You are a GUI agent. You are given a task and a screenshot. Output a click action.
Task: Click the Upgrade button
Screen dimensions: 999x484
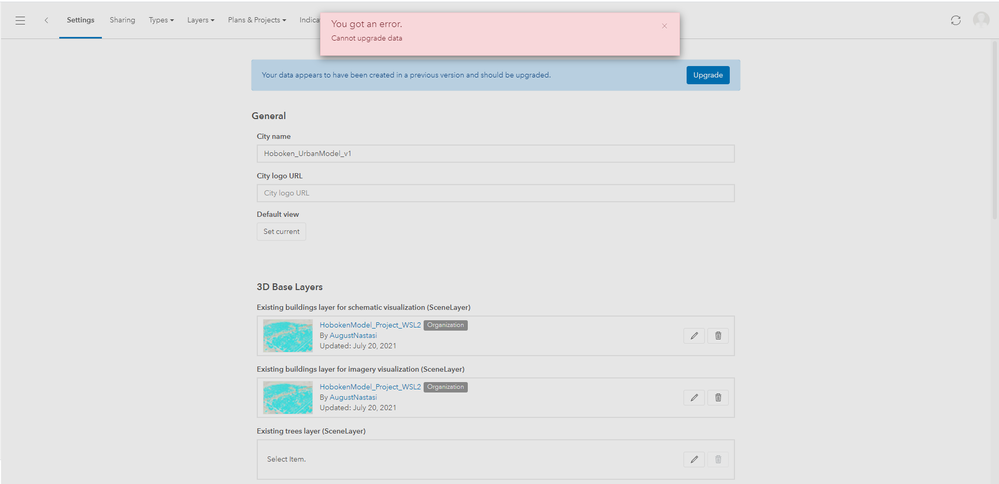coord(707,75)
